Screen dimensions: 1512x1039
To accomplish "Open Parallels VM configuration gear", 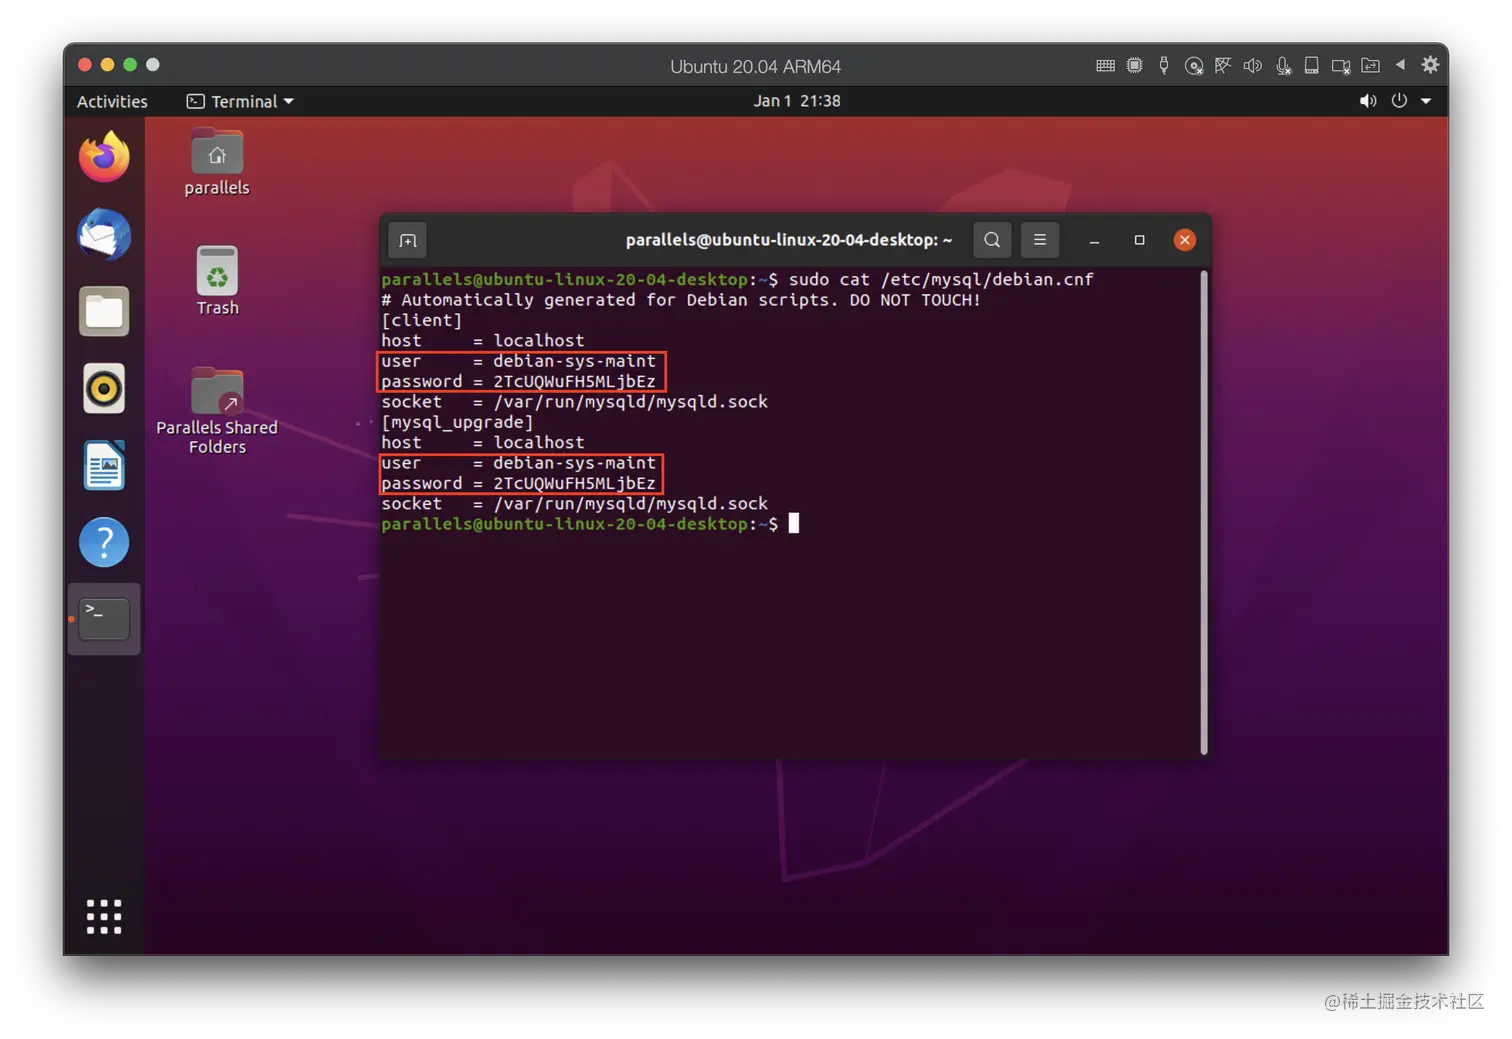I will point(1430,65).
